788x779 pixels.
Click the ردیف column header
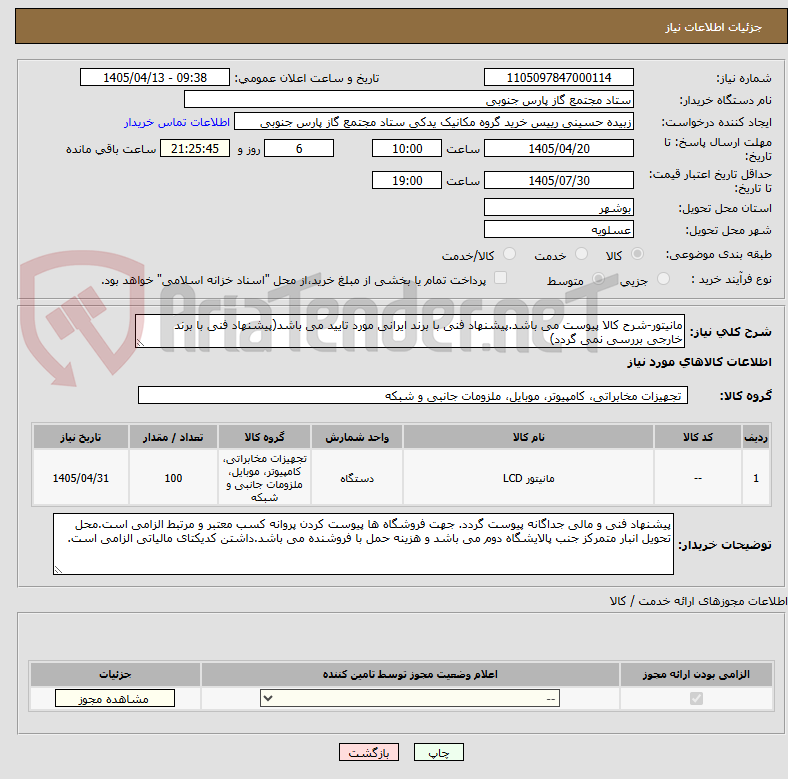(x=755, y=437)
